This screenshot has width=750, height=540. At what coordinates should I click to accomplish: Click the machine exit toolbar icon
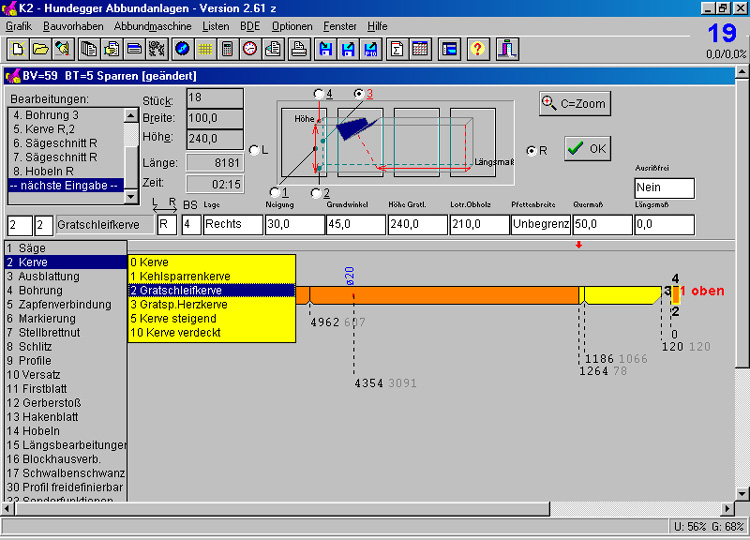tap(507, 49)
